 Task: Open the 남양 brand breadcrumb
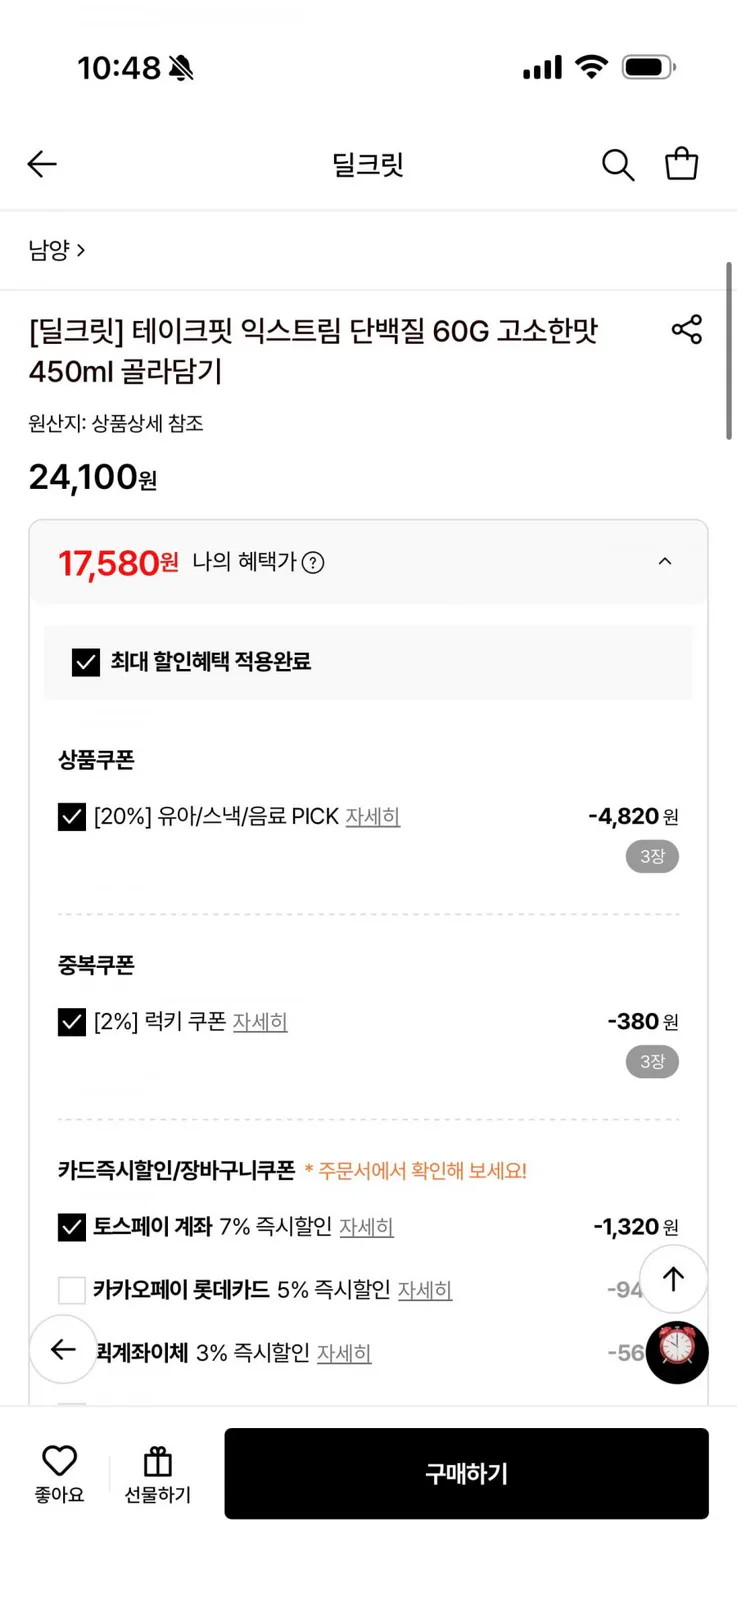(x=57, y=250)
